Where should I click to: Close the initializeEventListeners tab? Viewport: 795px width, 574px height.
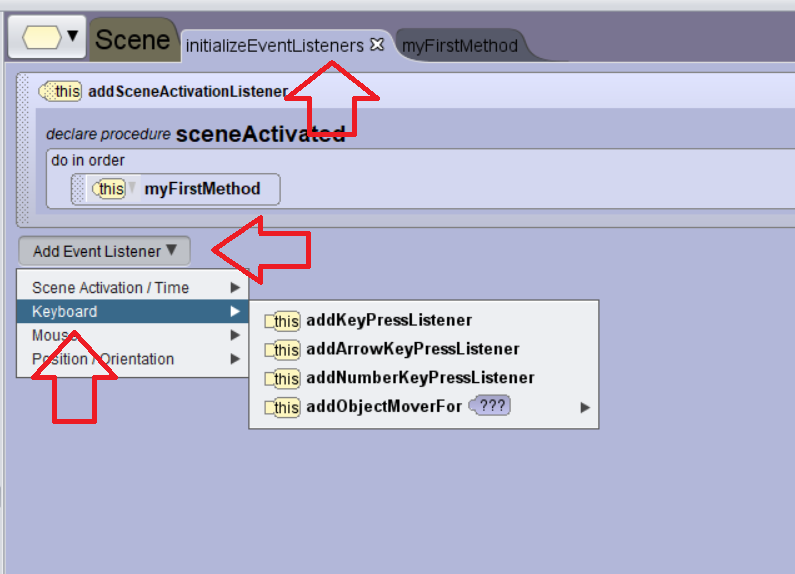[377, 45]
